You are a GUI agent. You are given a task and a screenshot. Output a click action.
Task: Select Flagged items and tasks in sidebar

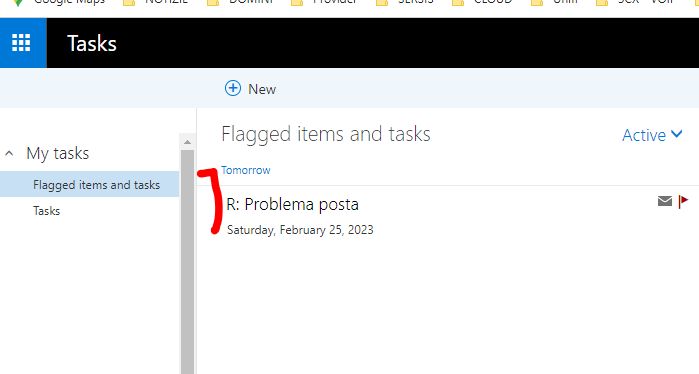tap(90, 184)
